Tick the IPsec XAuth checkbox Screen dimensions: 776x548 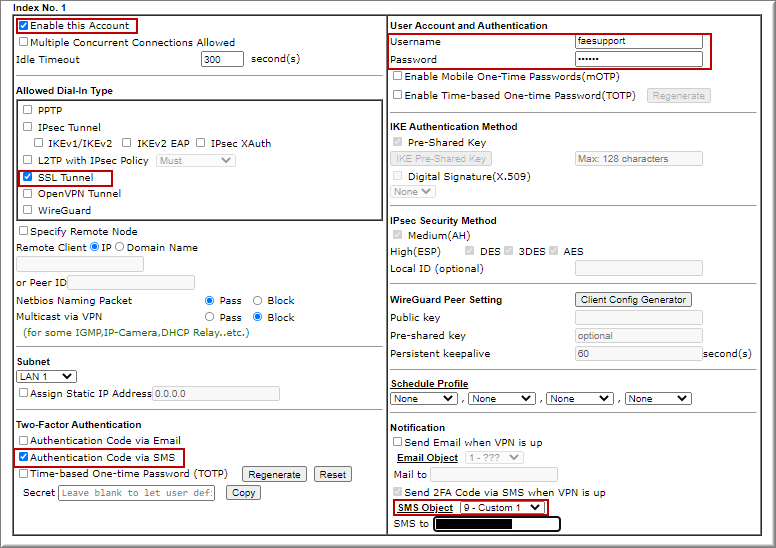[200, 143]
